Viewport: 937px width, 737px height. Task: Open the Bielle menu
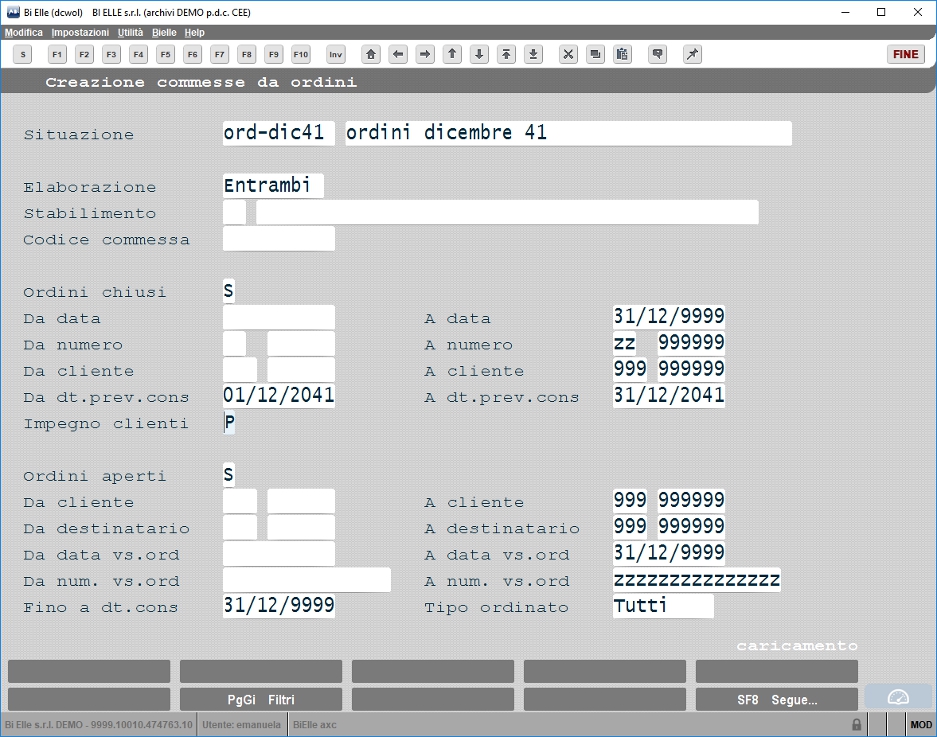[x=164, y=32]
